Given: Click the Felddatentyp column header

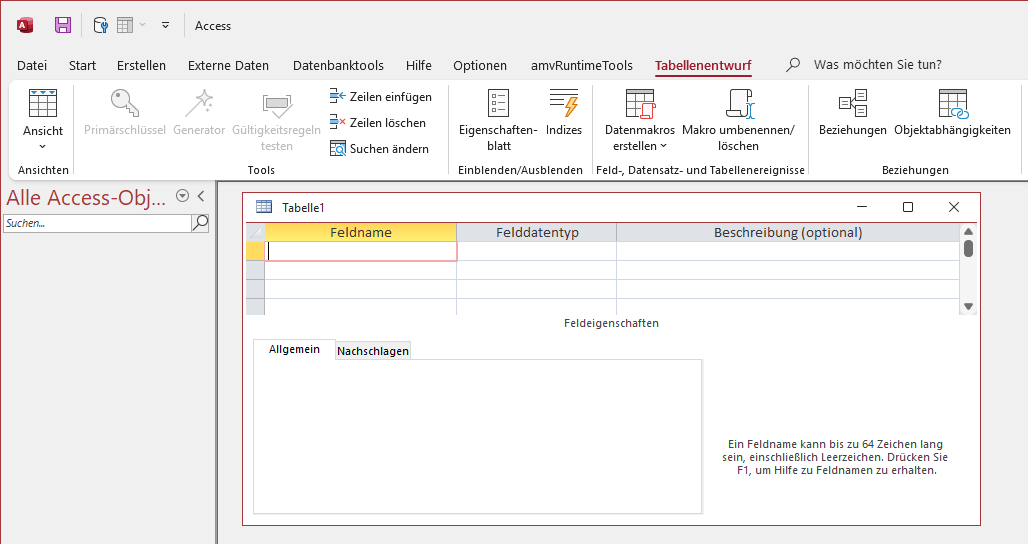Looking at the screenshot, I should (x=537, y=233).
